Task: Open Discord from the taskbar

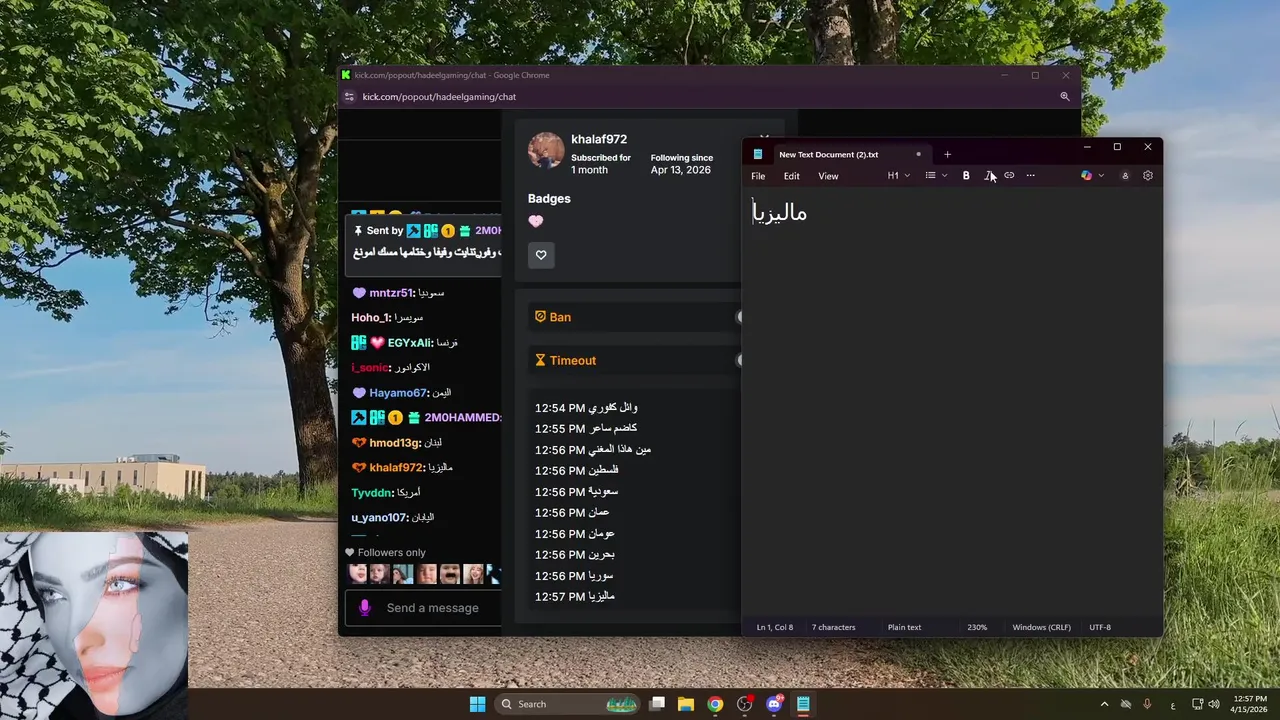Action: pos(773,704)
